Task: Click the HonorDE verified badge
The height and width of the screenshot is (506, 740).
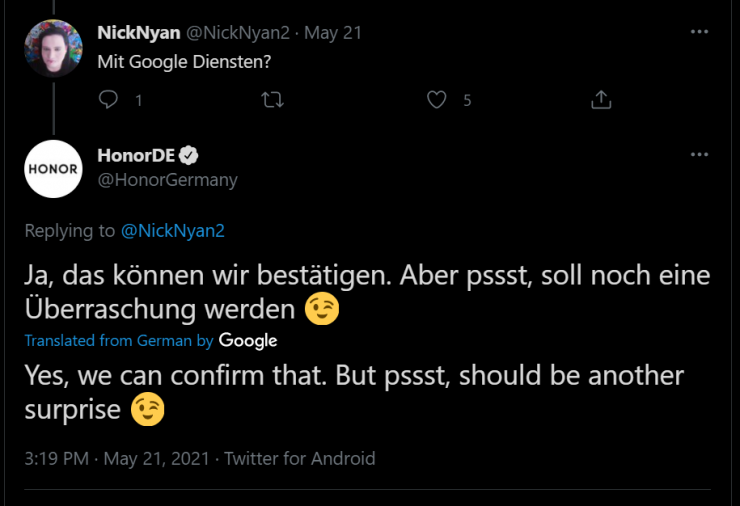Action: [188, 155]
